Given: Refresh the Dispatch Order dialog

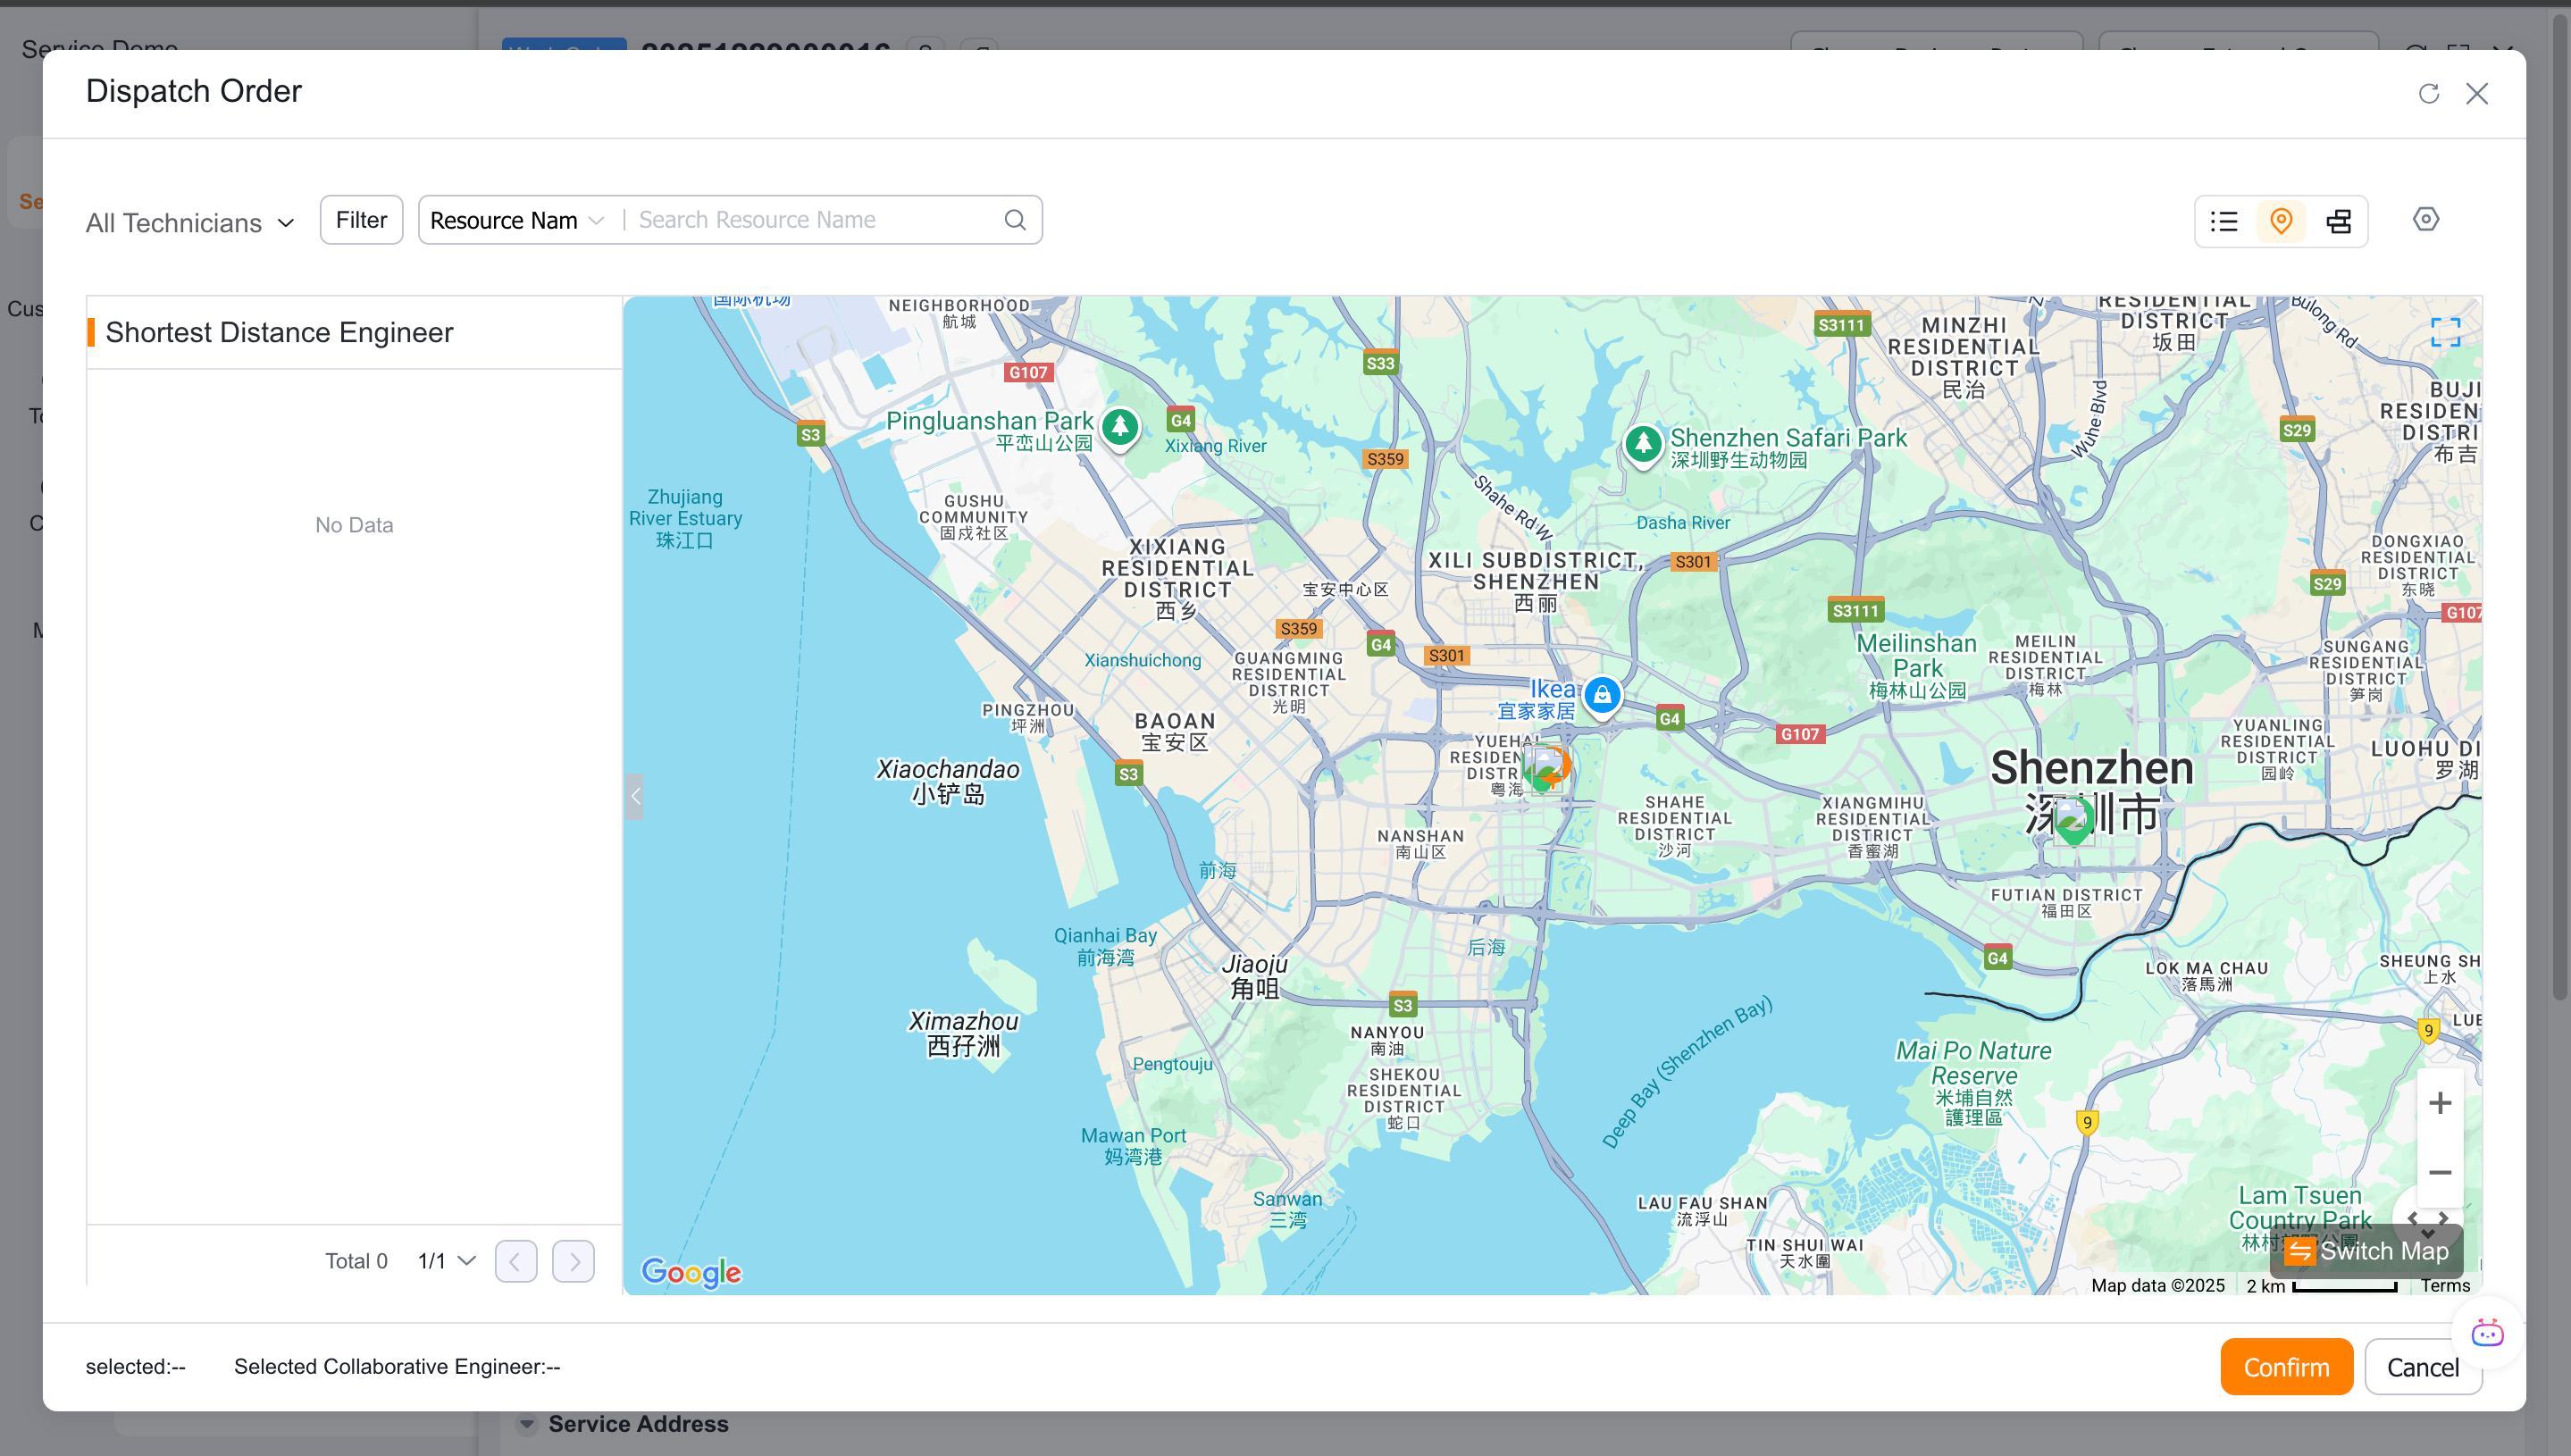Looking at the screenshot, I should (x=2428, y=93).
